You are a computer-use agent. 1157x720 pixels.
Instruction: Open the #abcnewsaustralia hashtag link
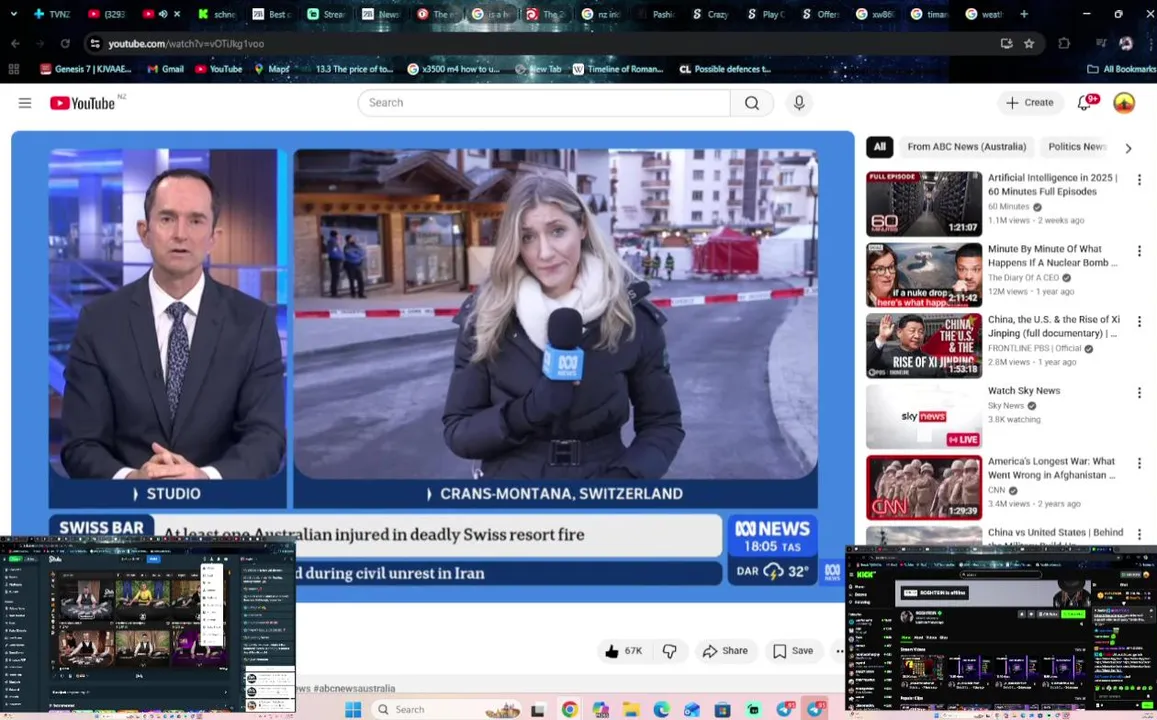[354, 688]
